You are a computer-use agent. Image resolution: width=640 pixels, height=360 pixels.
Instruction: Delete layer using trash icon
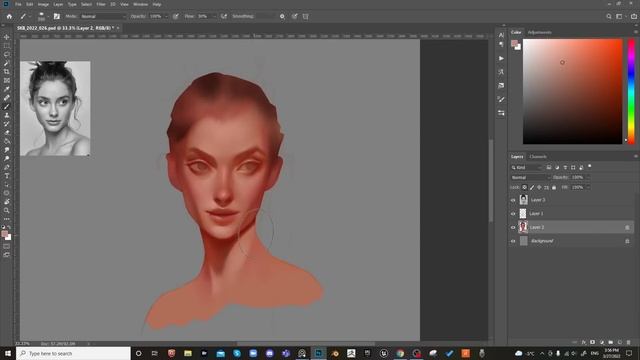coord(629,342)
